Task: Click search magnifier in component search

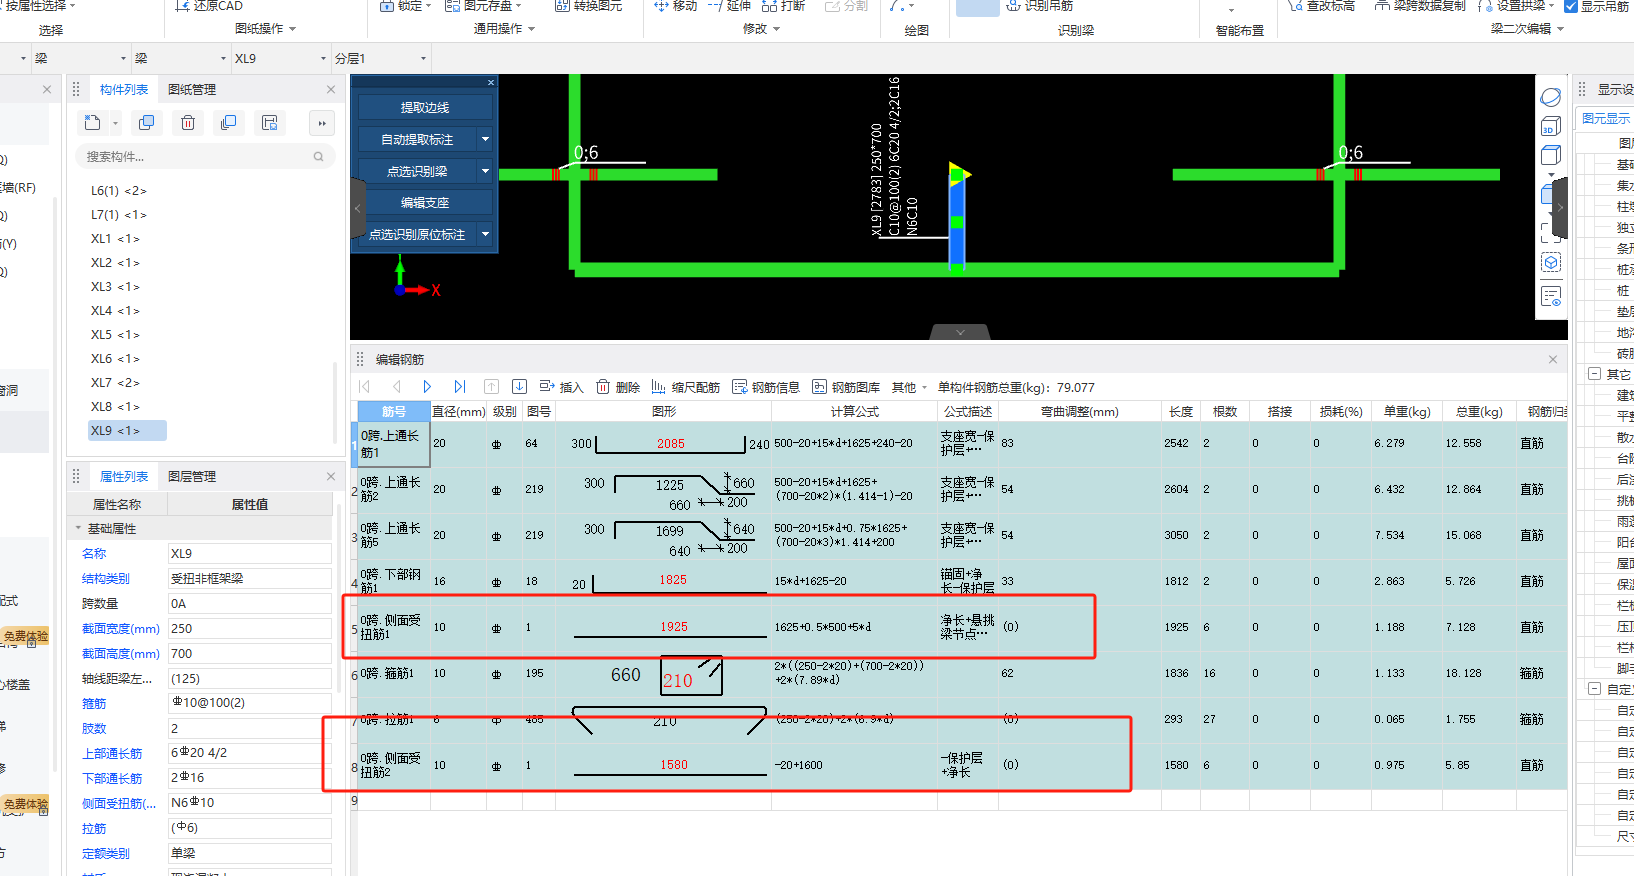Action: [x=318, y=157]
